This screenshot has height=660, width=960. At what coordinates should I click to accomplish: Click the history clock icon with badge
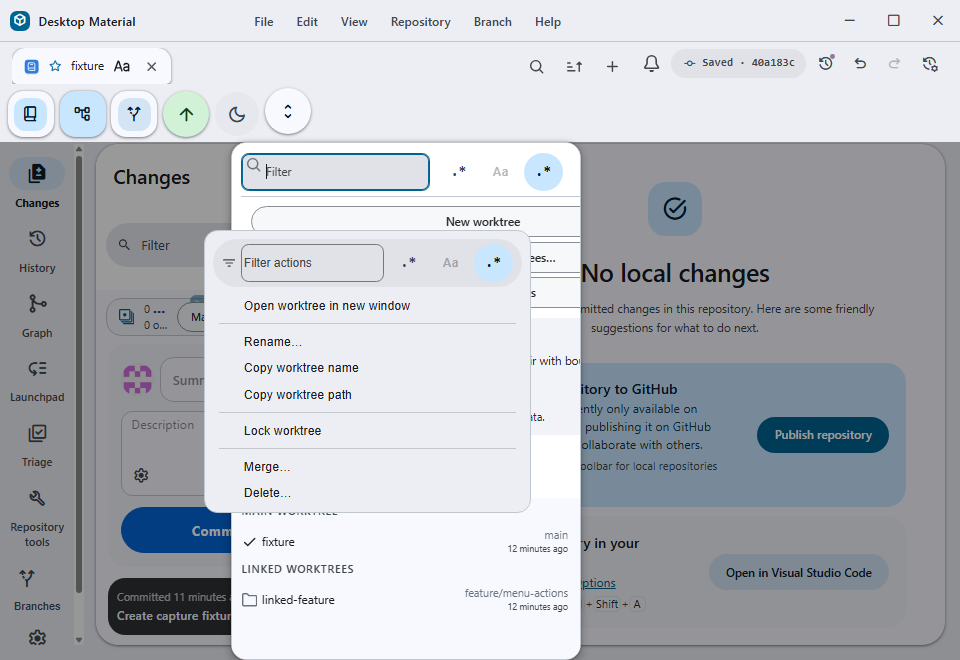click(826, 63)
